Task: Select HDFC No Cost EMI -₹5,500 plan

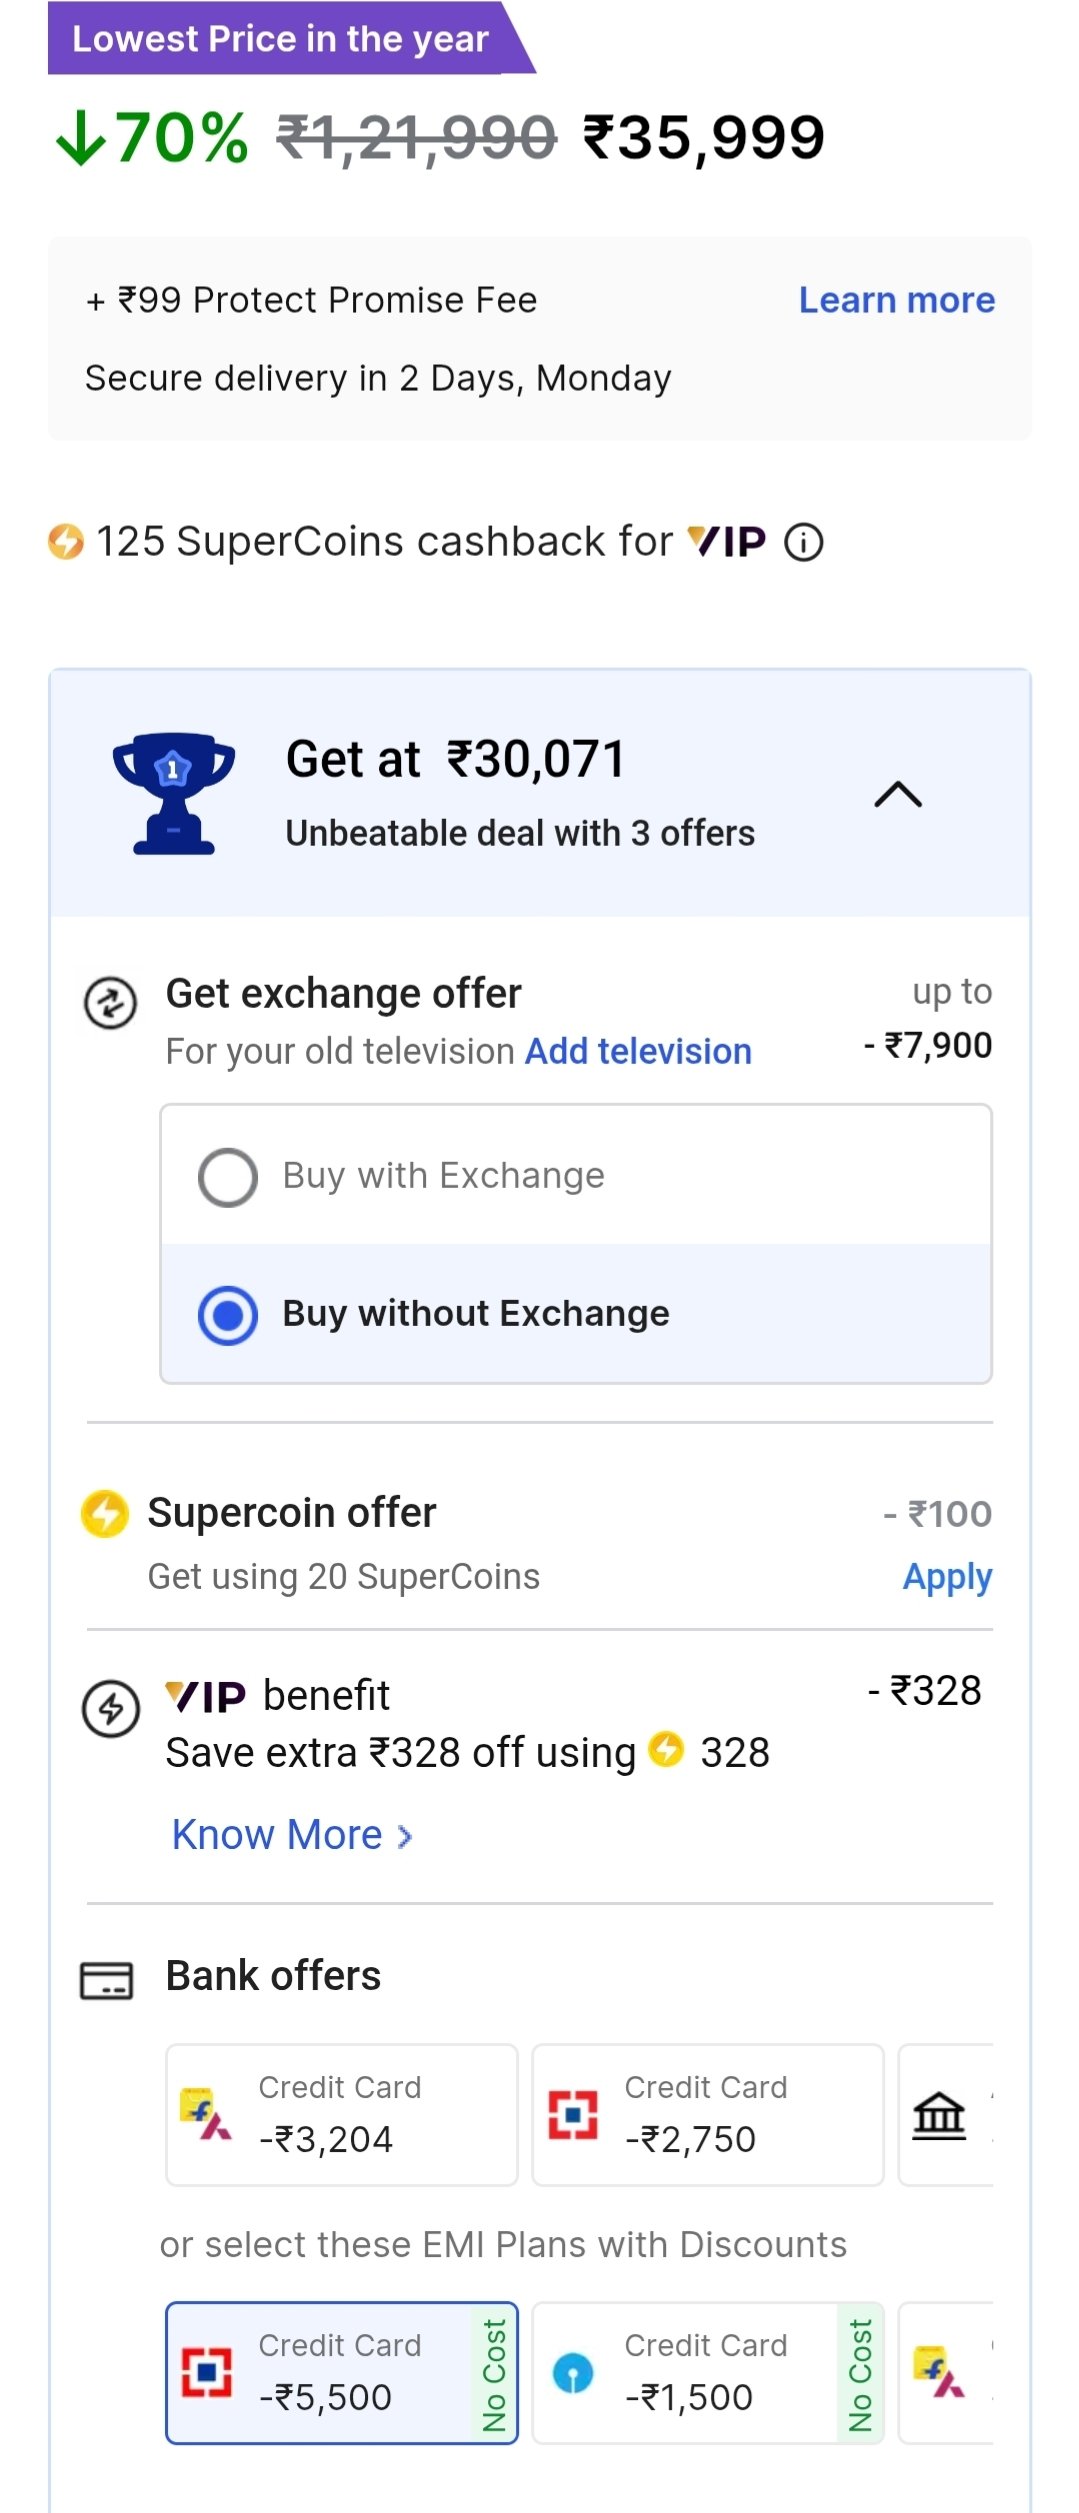Action: coord(342,2373)
